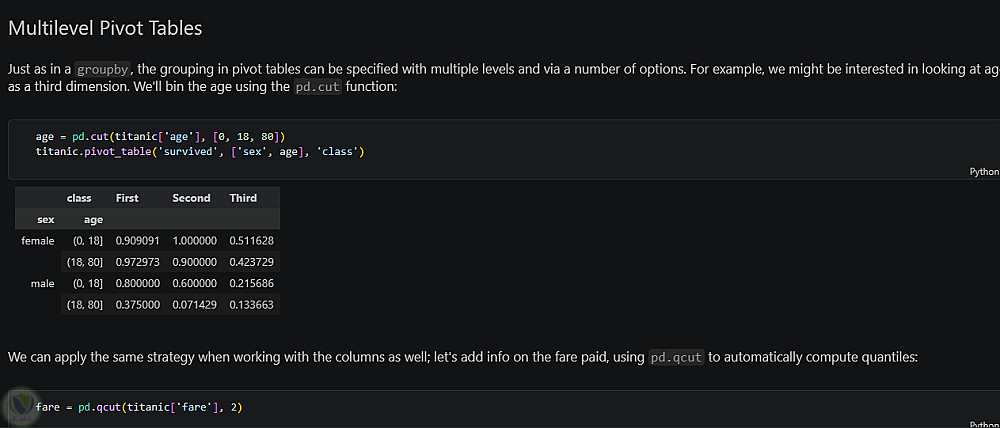
Task: Click the inline pd.cut code reference
Action: pos(318,87)
